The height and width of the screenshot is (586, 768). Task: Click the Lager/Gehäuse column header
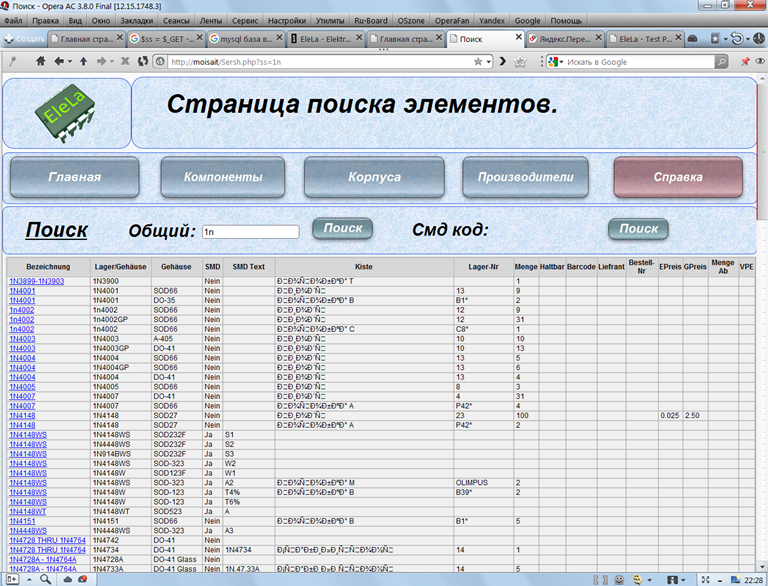click(x=120, y=267)
